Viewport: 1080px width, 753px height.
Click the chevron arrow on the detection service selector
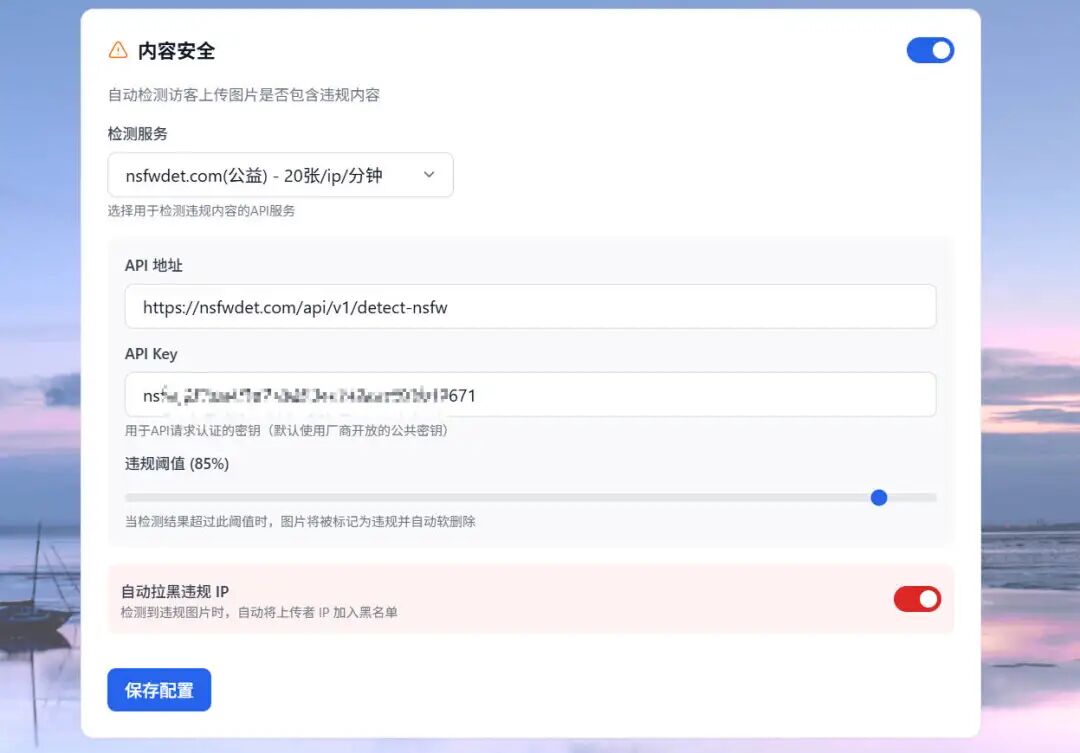[429, 174]
